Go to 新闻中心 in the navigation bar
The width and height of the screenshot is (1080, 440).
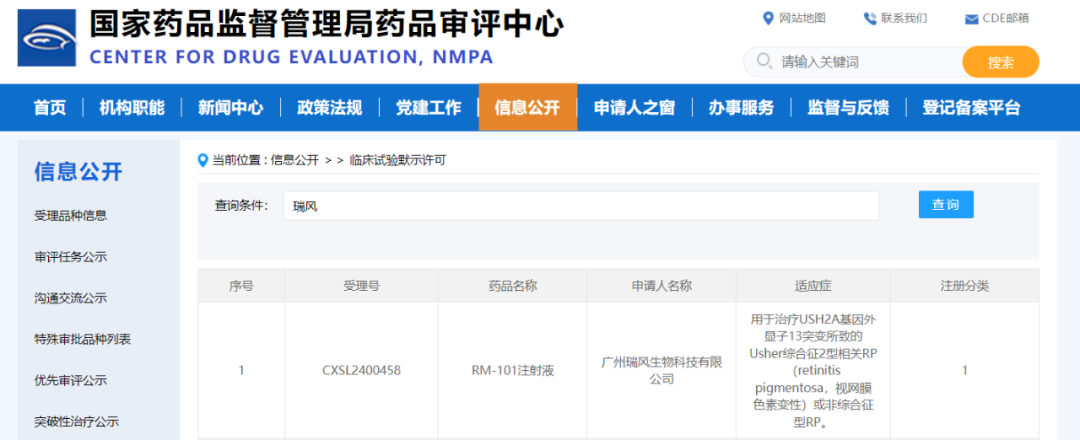tap(231, 108)
